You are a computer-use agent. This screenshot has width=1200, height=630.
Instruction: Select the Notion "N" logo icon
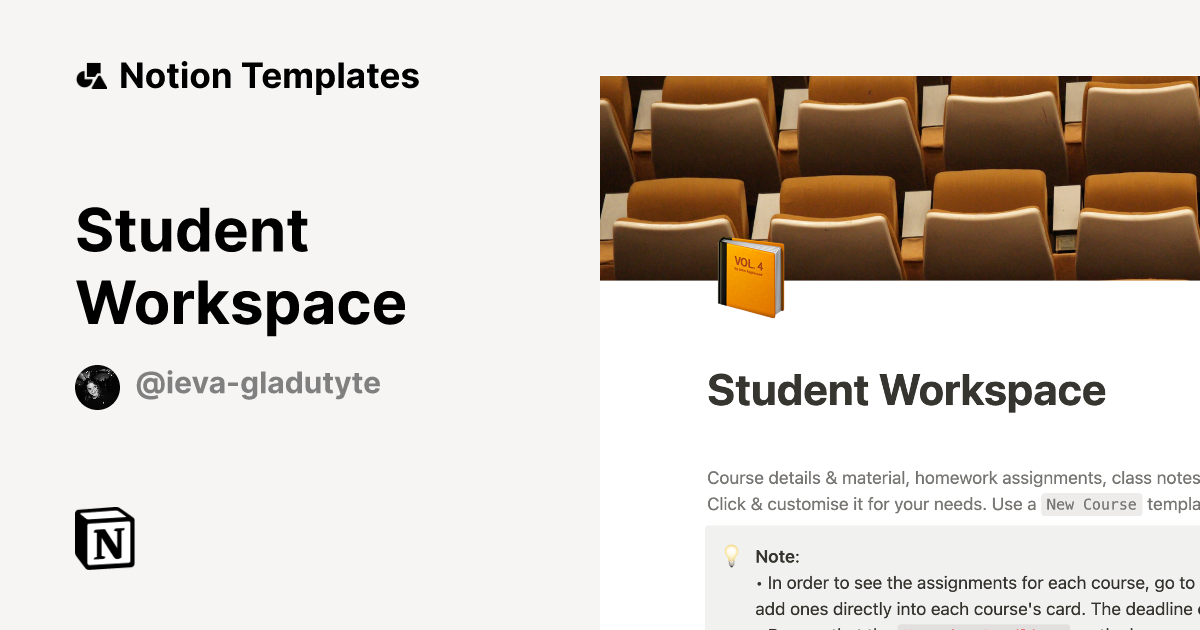(x=104, y=539)
